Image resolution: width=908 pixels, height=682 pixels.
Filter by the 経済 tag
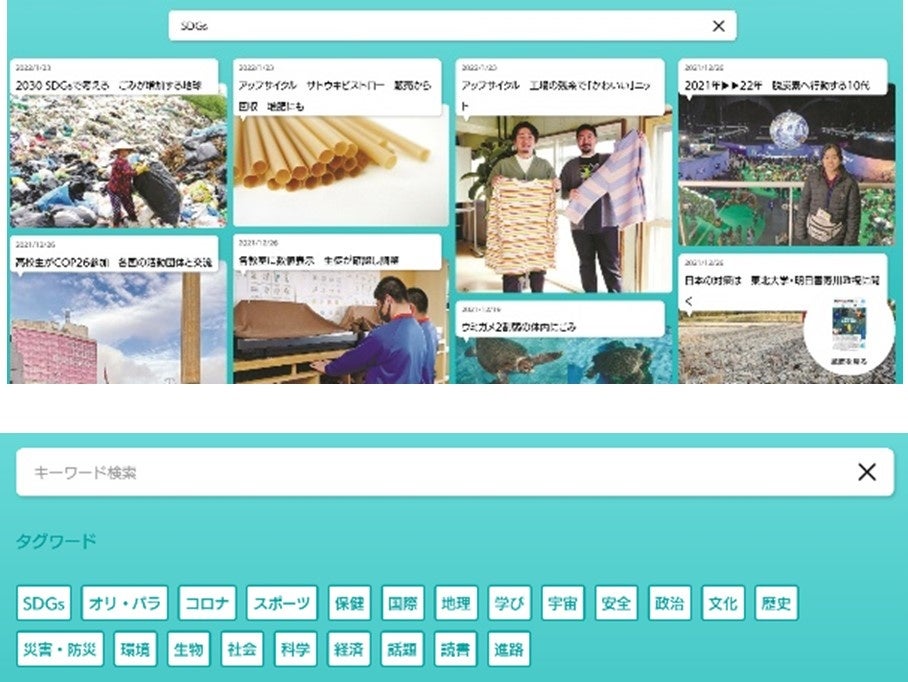pyautogui.click(x=349, y=649)
